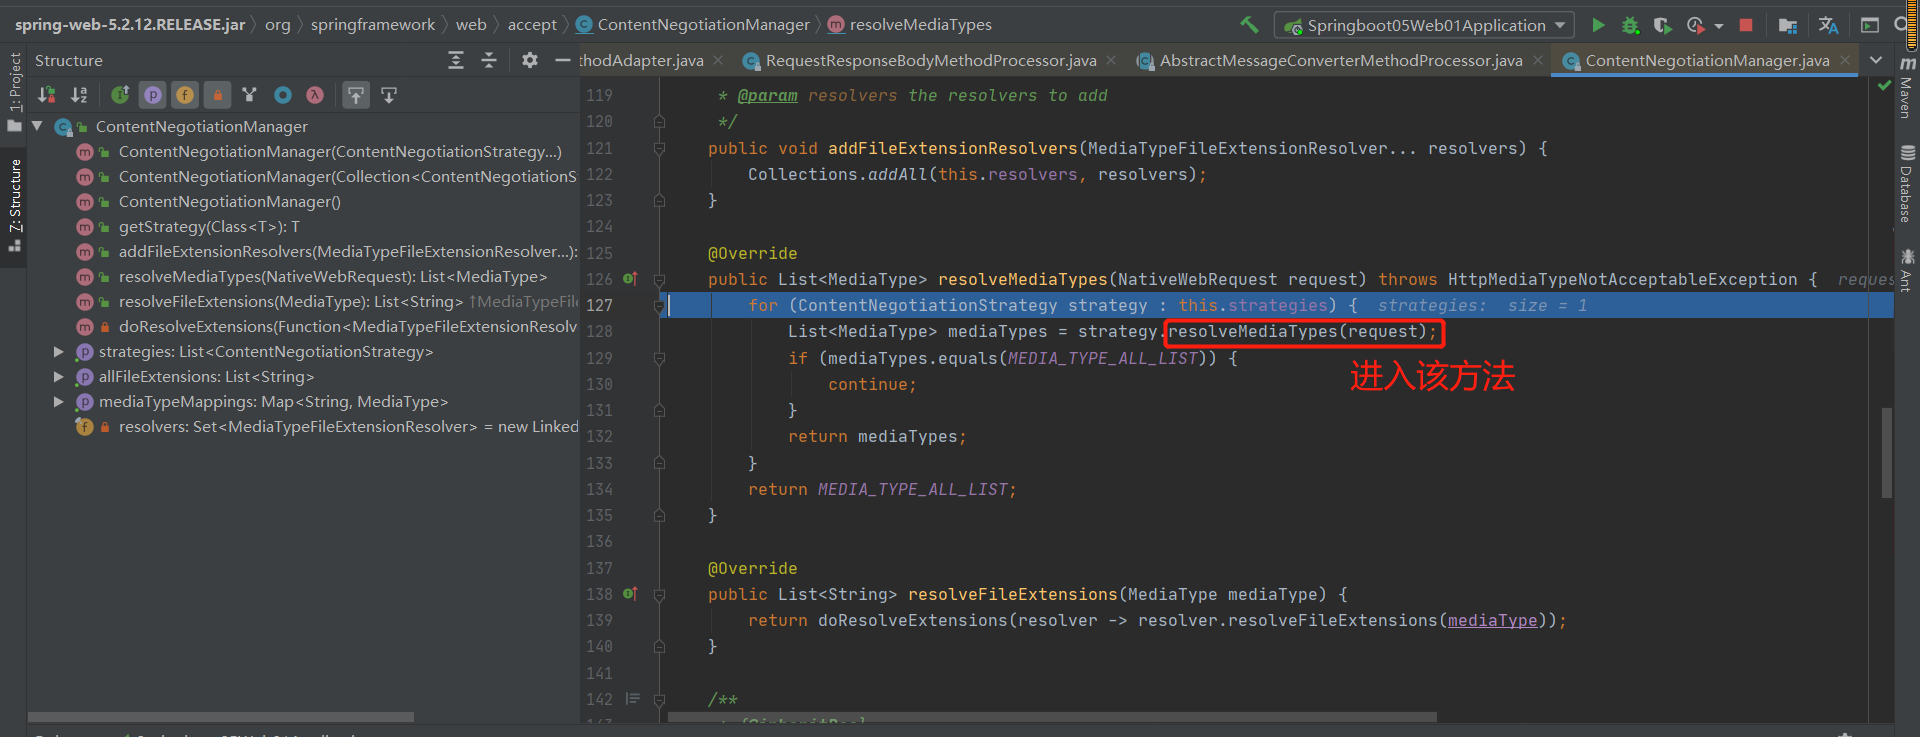Viewport: 1920px width, 737px height.
Task: Click the override gutter icon at line 138
Action: coord(630,593)
